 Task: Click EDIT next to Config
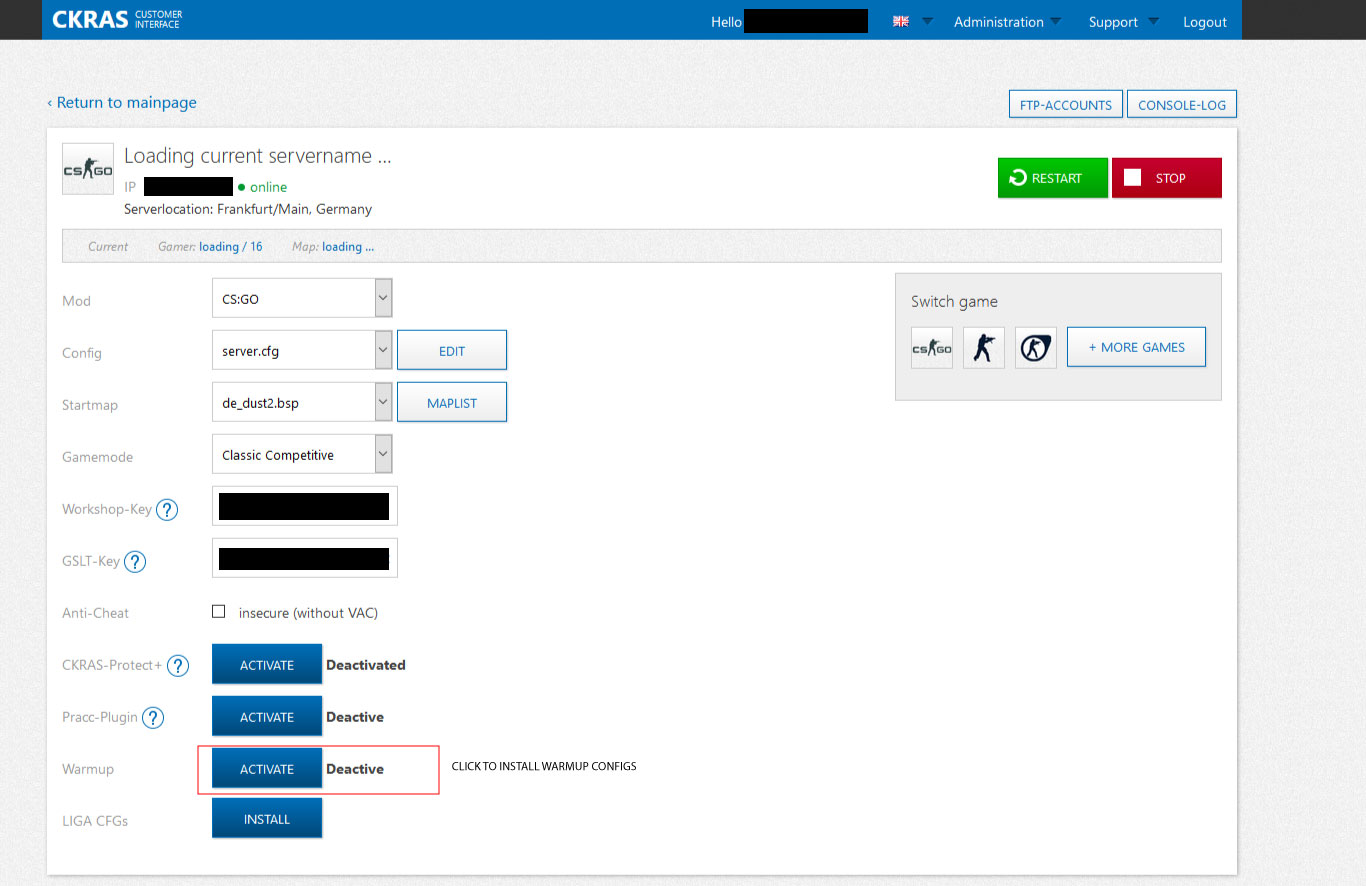(x=452, y=351)
